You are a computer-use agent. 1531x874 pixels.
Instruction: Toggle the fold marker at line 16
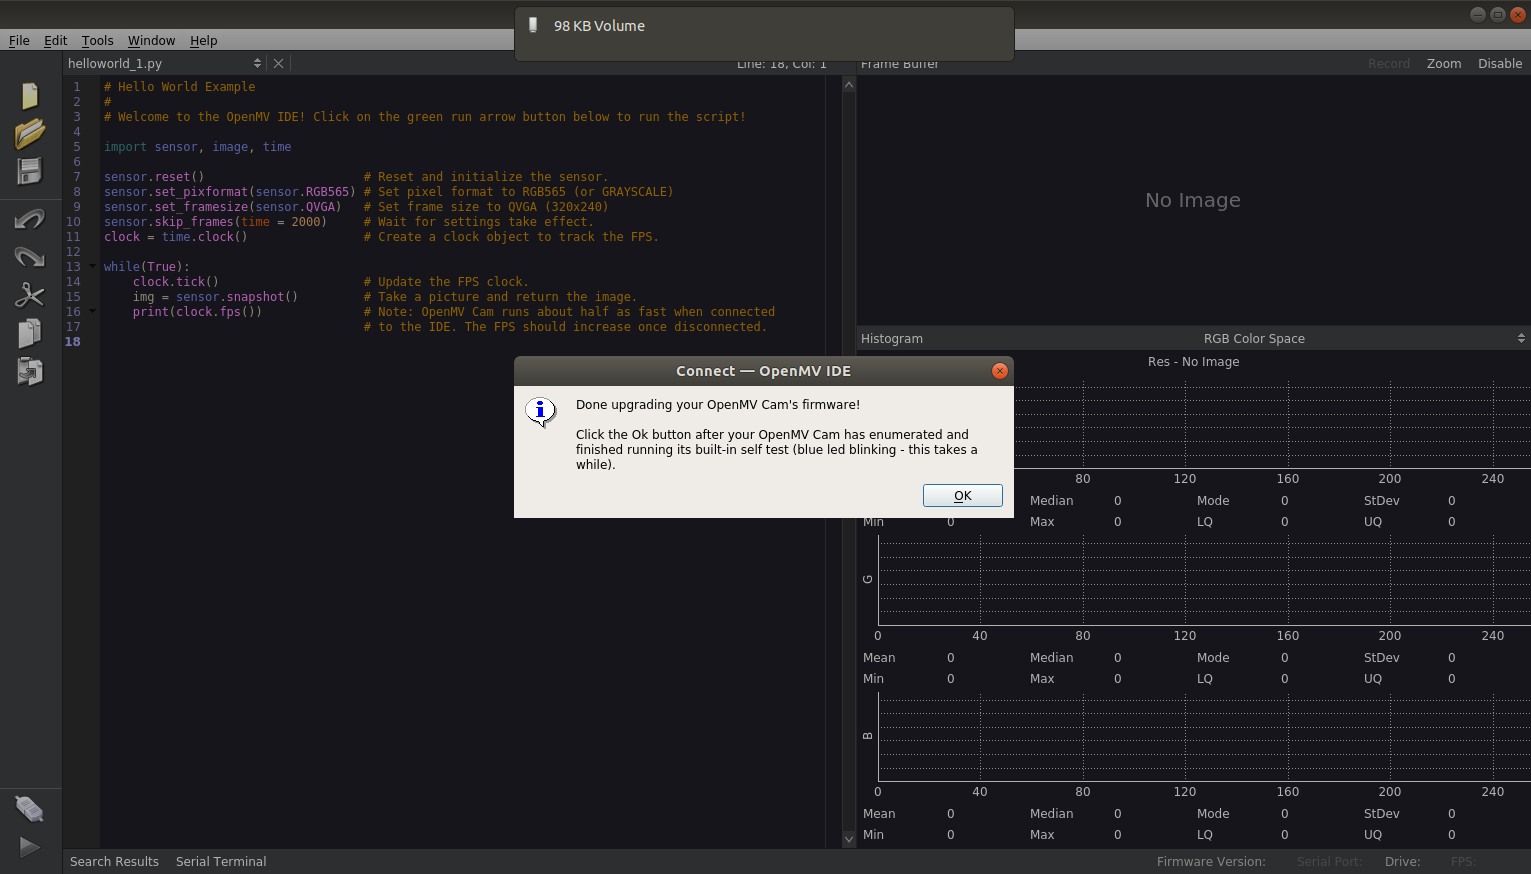92,312
